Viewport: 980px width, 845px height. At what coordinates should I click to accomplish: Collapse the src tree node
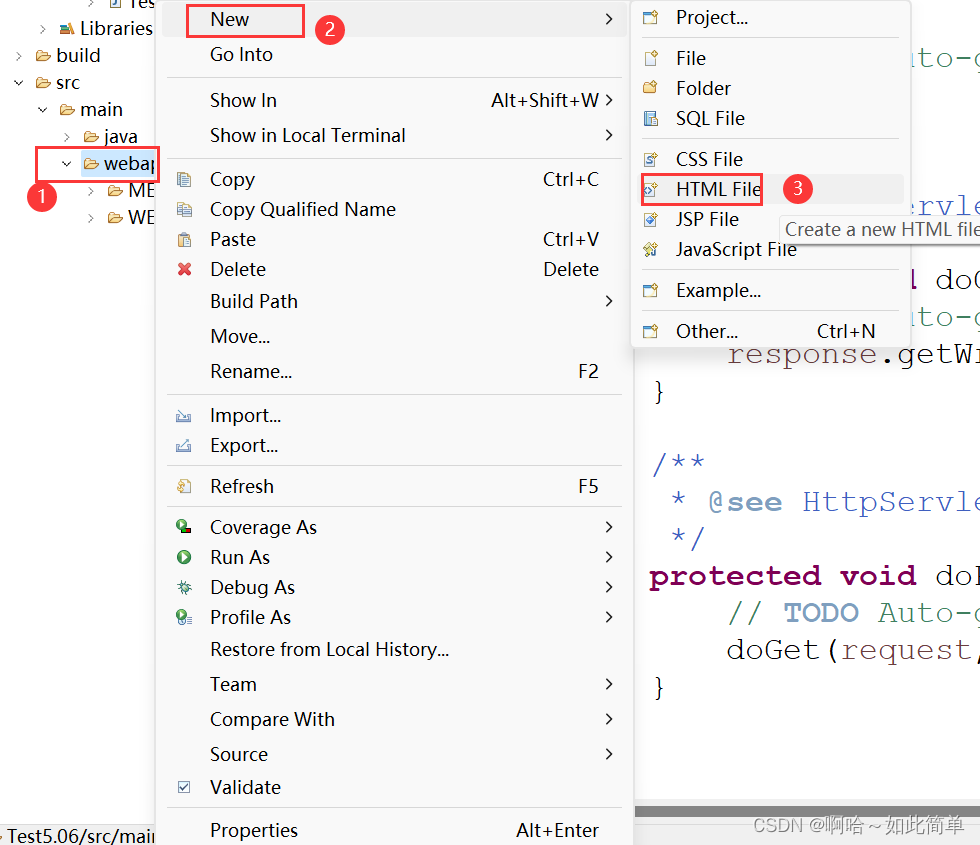tap(18, 82)
